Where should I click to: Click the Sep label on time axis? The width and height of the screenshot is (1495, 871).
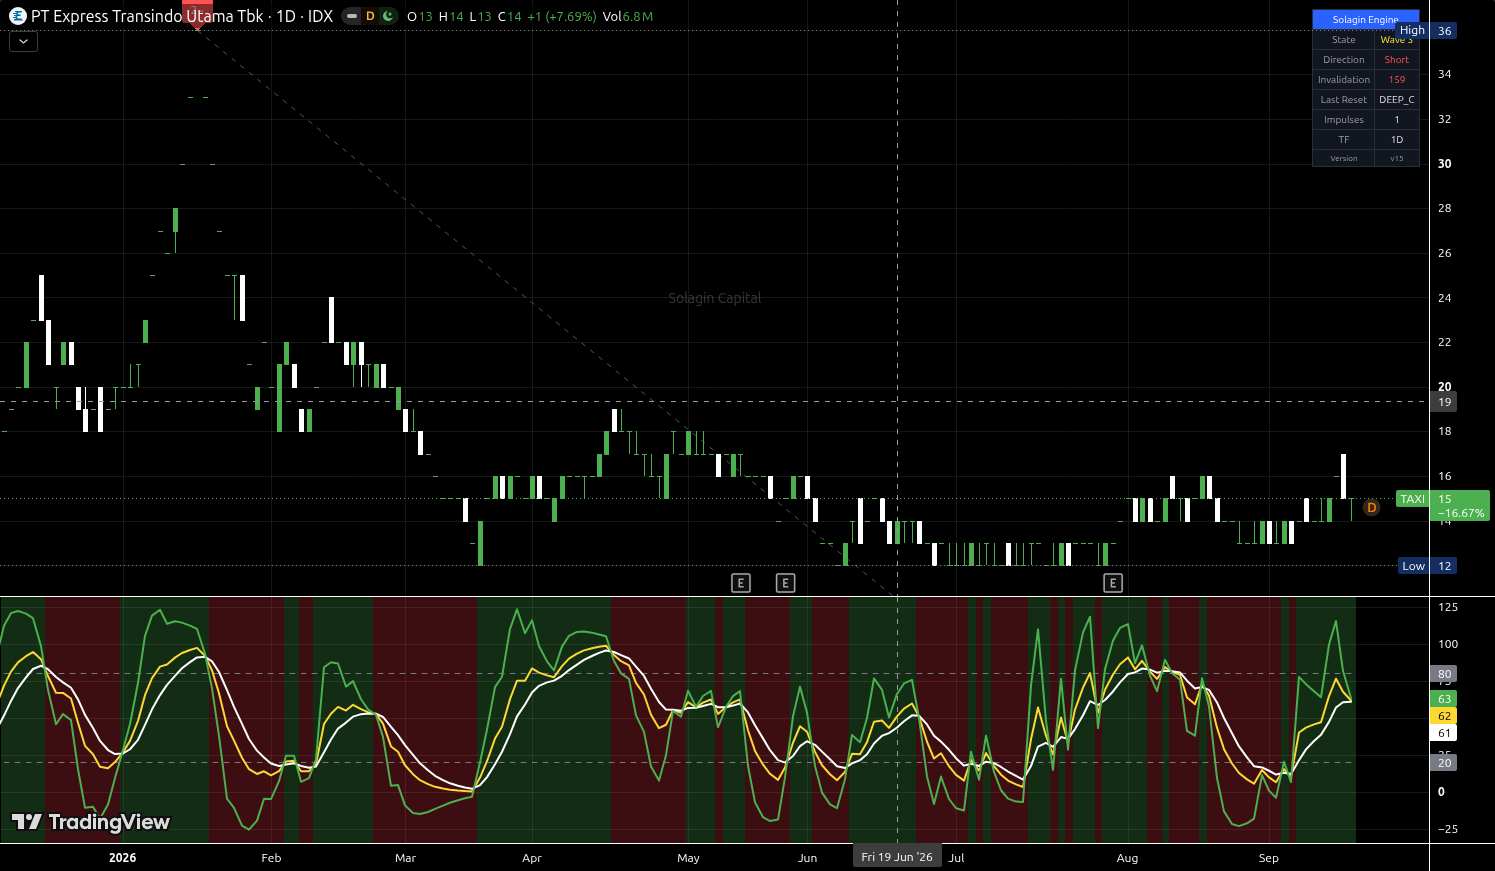[1268, 858]
